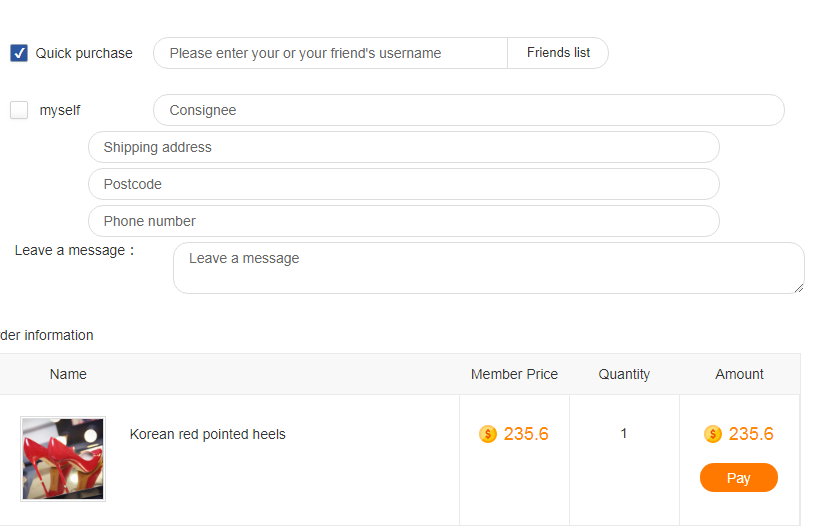
Task: Open the Friends list
Action: pyautogui.click(x=558, y=53)
